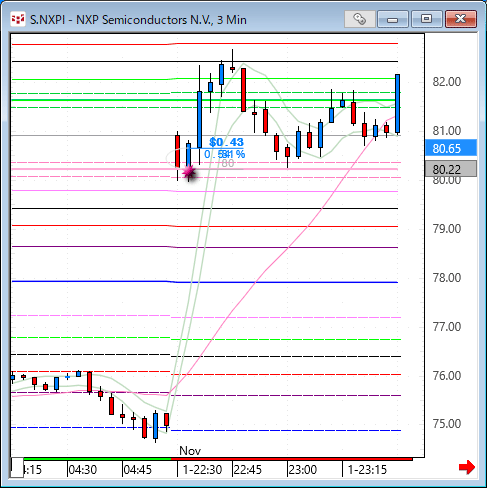
Task: Minimize the NXPI chart window
Action: (393, 19)
